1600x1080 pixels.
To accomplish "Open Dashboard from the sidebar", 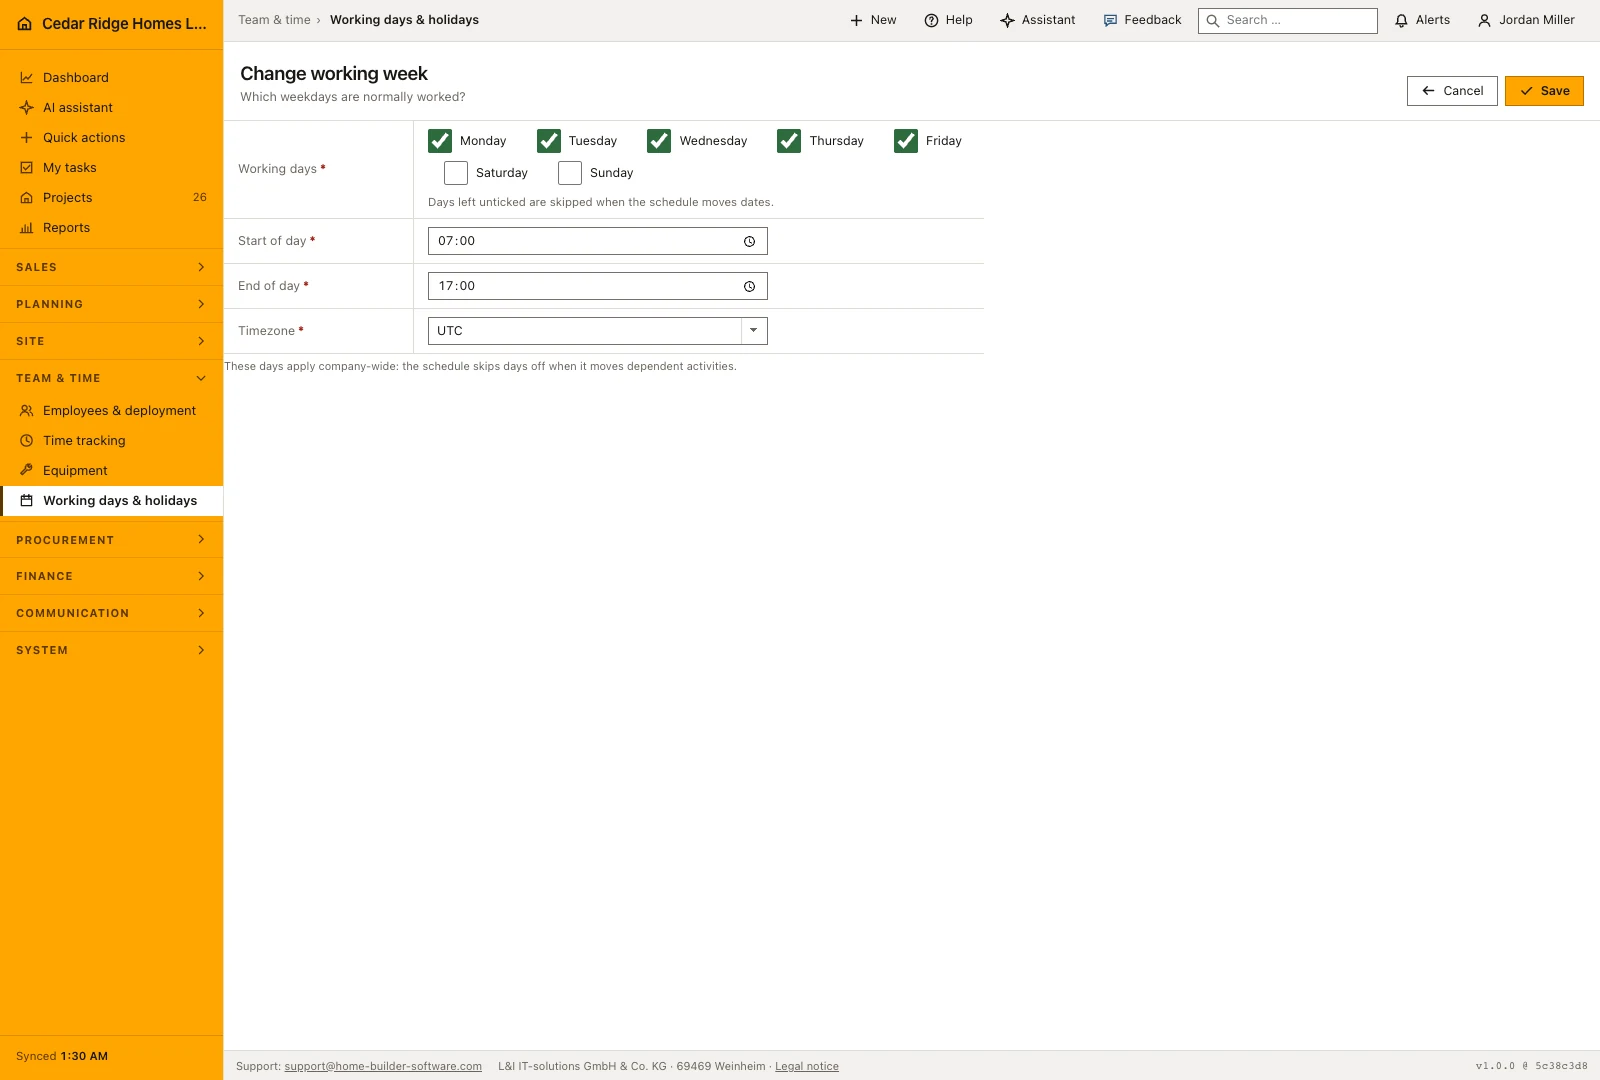I will coord(111,78).
